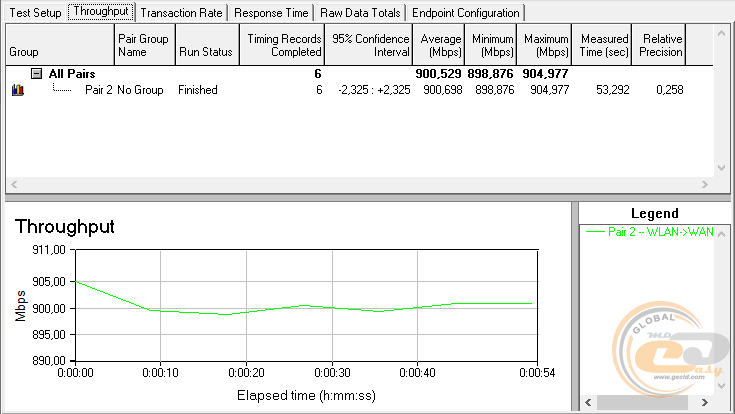Click the 95% Confidence Interval header
Image resolution: width=735 pixels, height=414 pixels.
click(368, 45)
